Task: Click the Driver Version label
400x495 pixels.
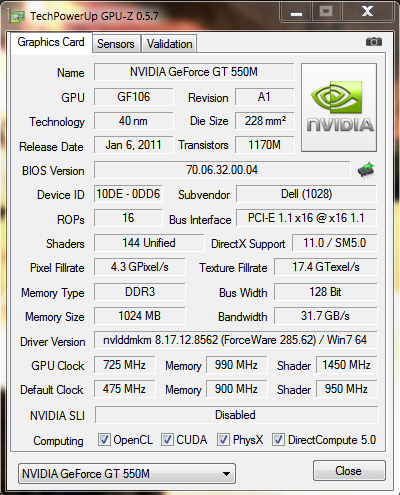Action: [53, 342]
